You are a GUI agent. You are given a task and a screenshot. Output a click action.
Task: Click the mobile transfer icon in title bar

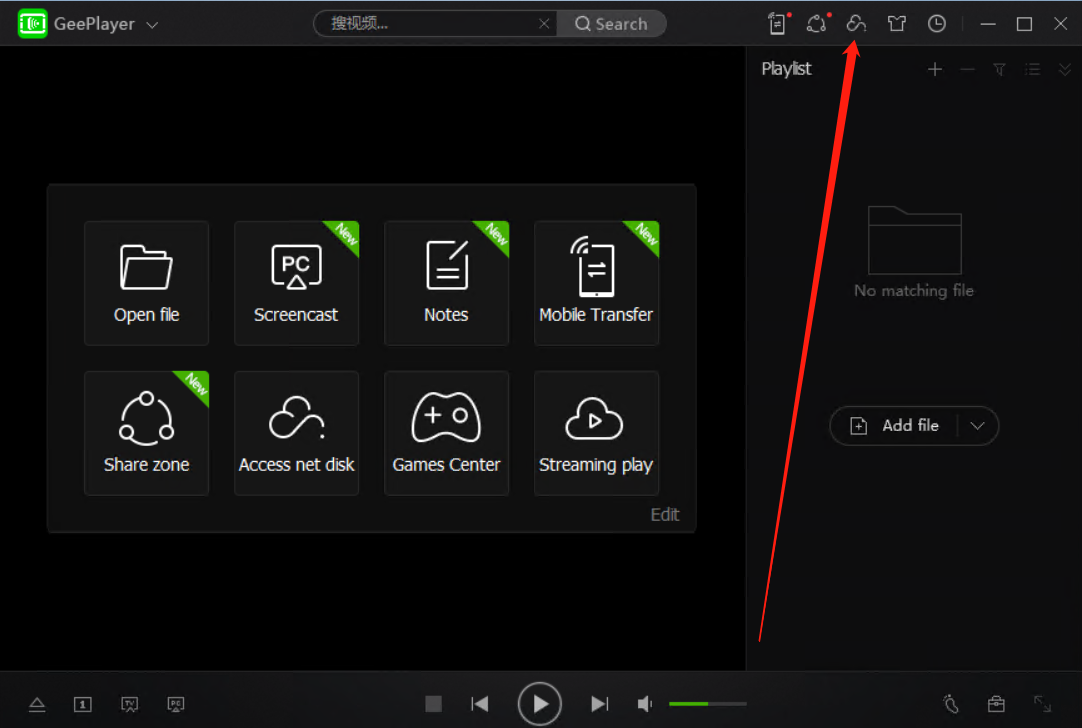click(x=777, y=24)
